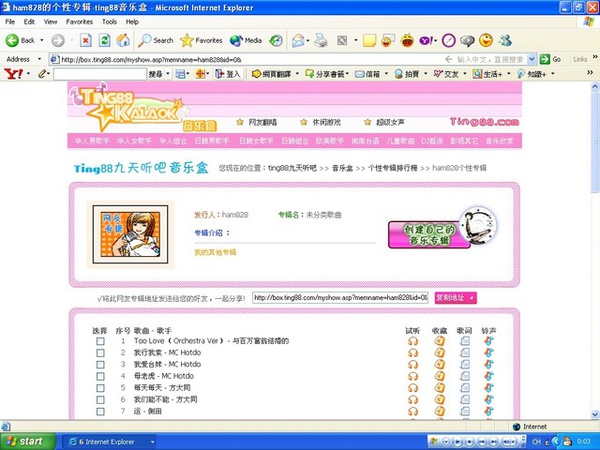Open the Favorites star in toolbar
600x450 pixels.
click(201, 40)
